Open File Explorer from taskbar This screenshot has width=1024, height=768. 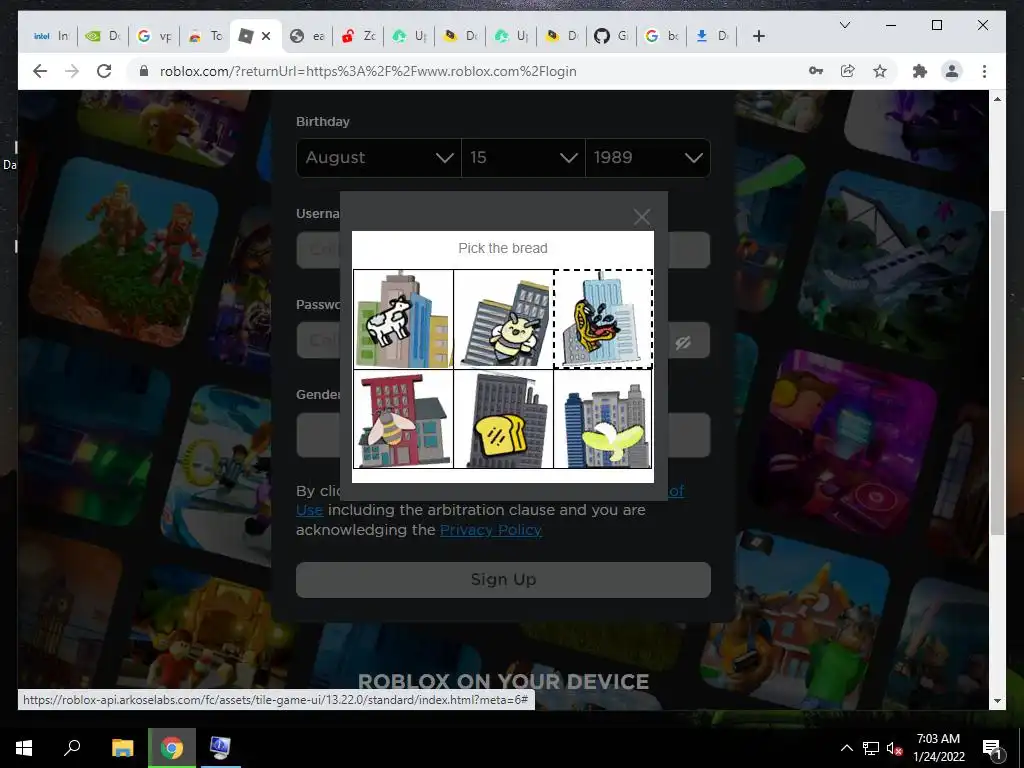(122, 748)
